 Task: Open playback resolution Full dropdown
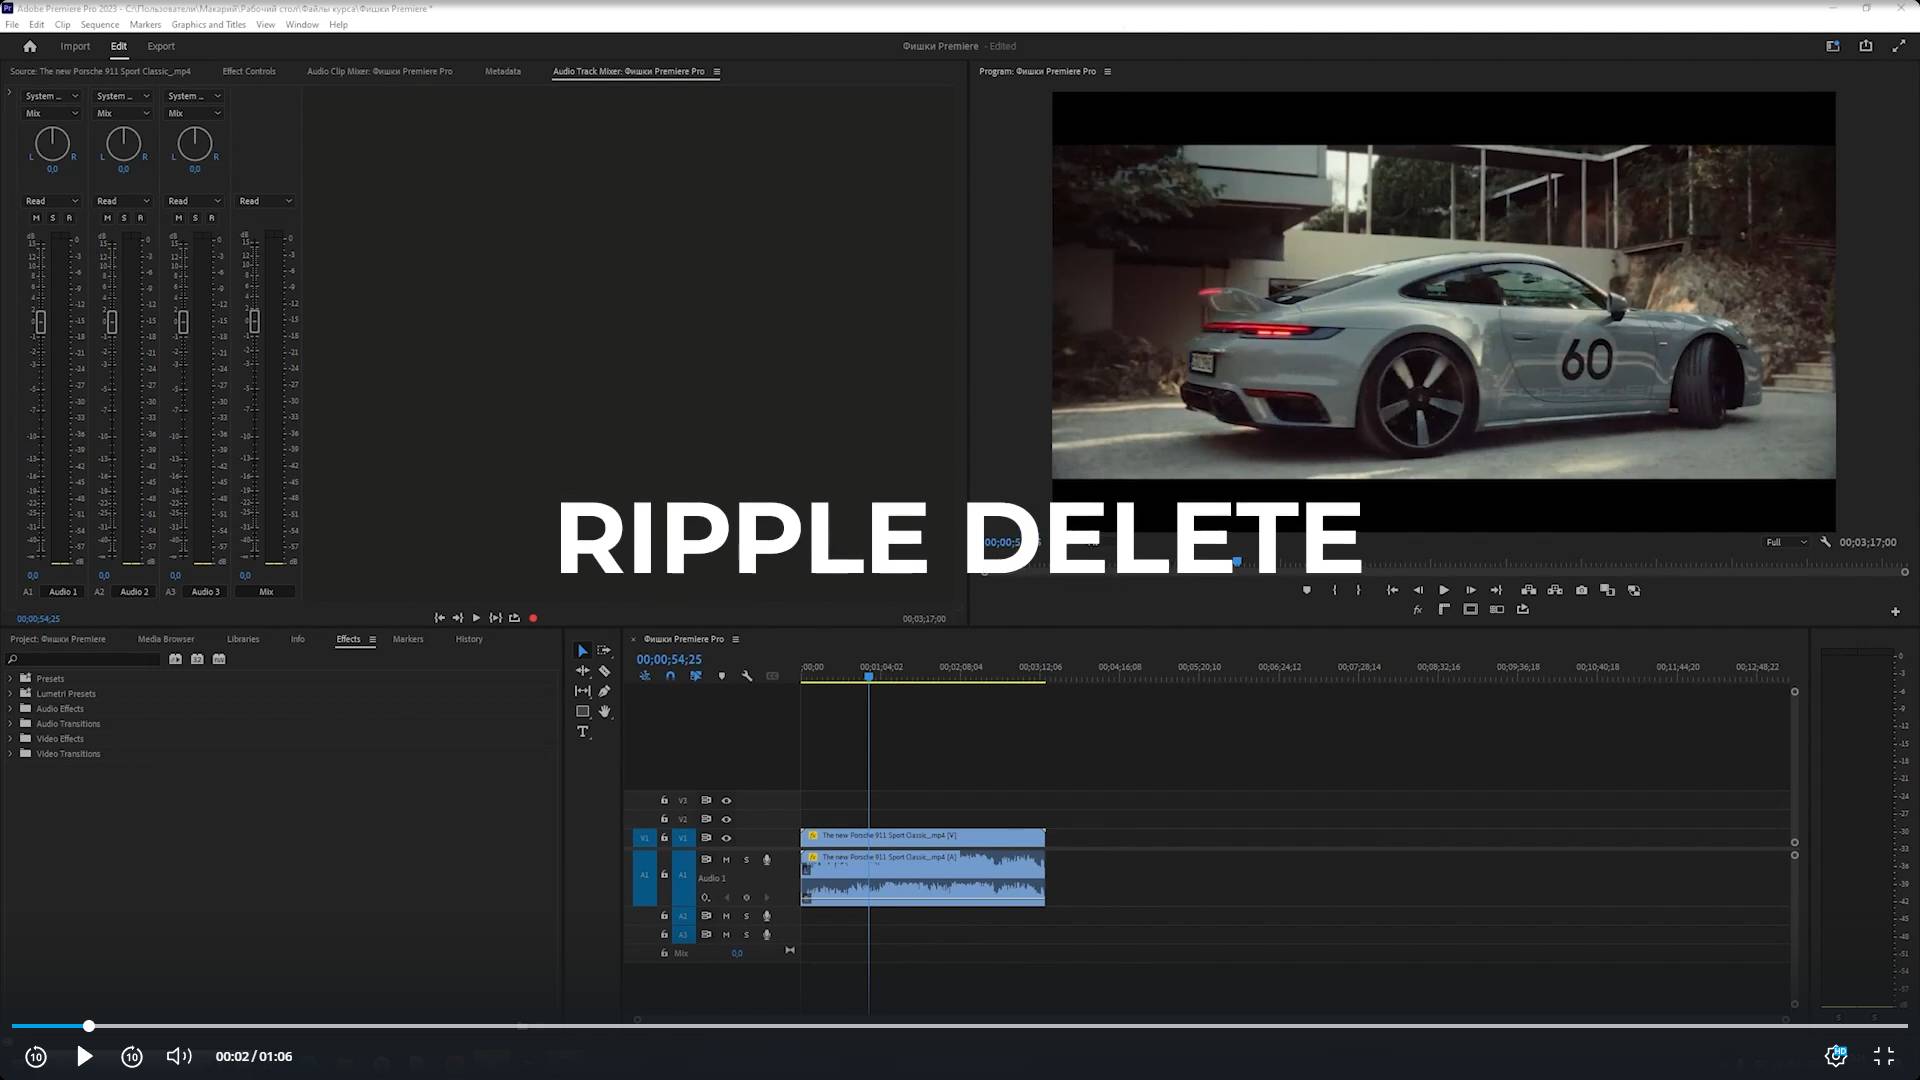tap(1786, 542)
